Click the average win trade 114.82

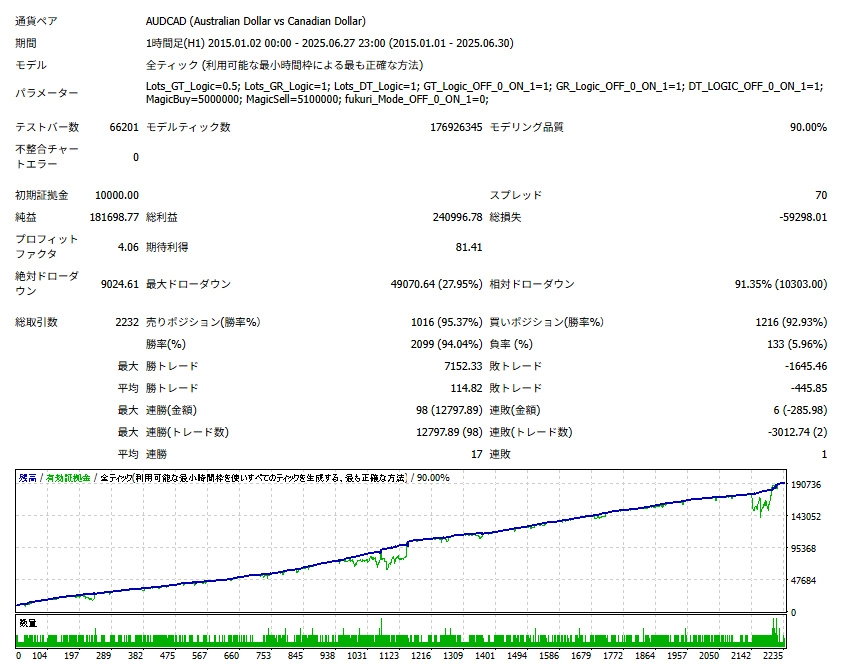pyautogui.click(x=466, y=388)
